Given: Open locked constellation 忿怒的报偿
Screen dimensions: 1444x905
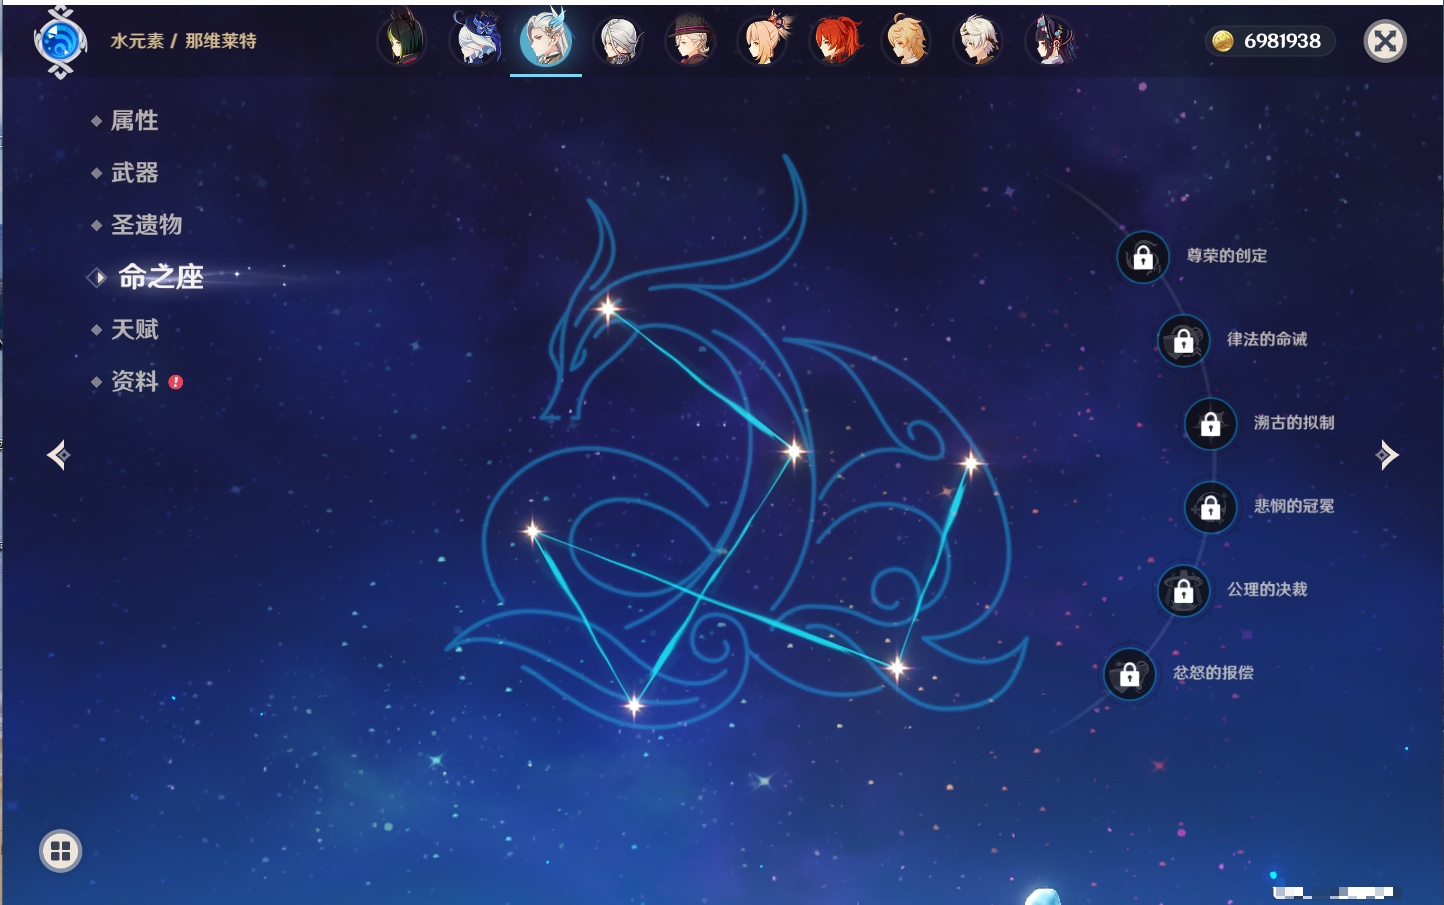Looking at the screenshot, I should pos(1130,674).
